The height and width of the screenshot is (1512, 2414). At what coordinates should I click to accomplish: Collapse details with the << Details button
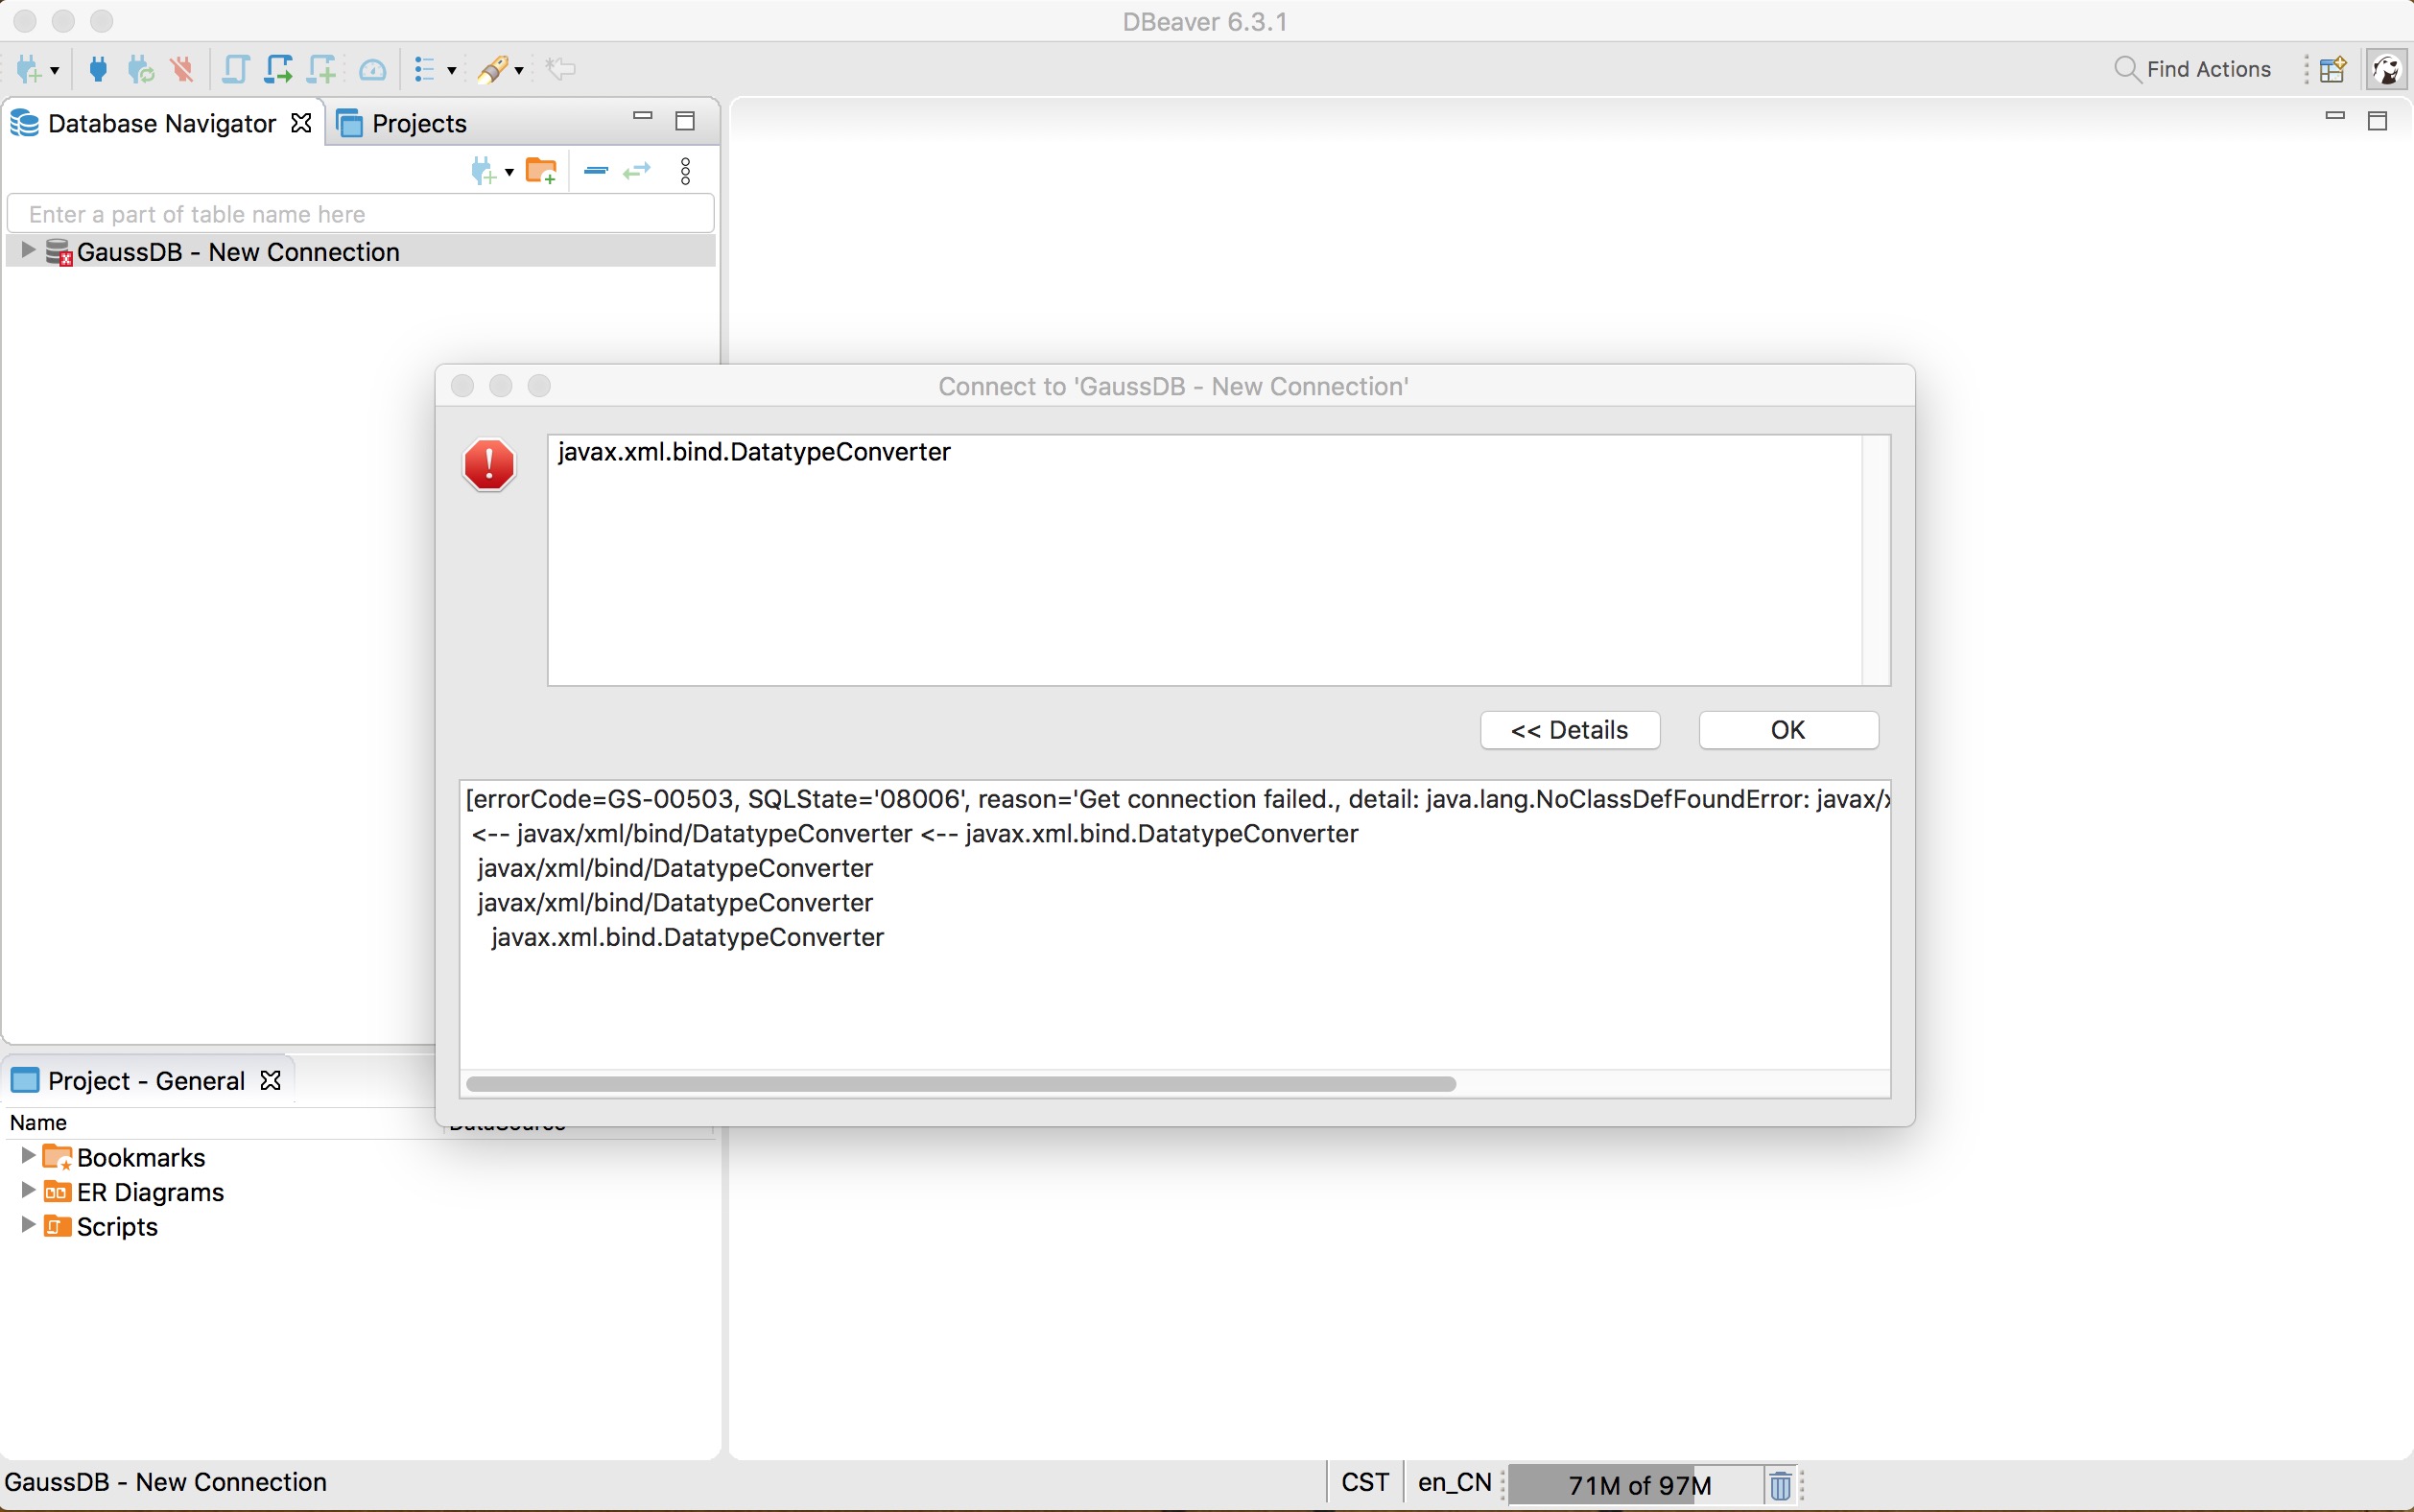point(1569,730)
